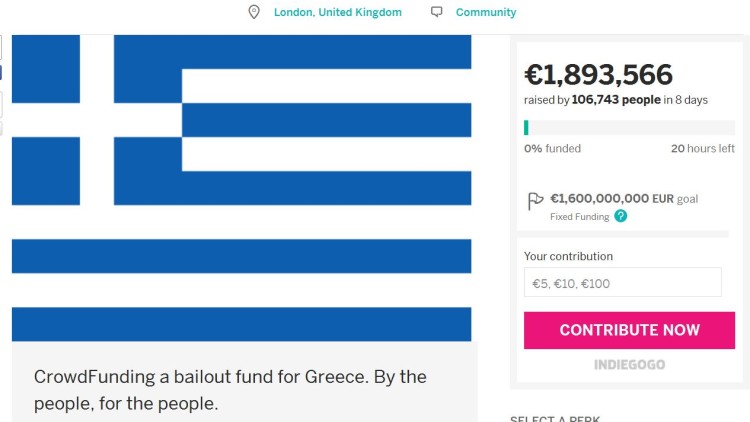The height and width of the screenshot is (422, 750).
Task: Open the Community category link
Action: point(486,12)
